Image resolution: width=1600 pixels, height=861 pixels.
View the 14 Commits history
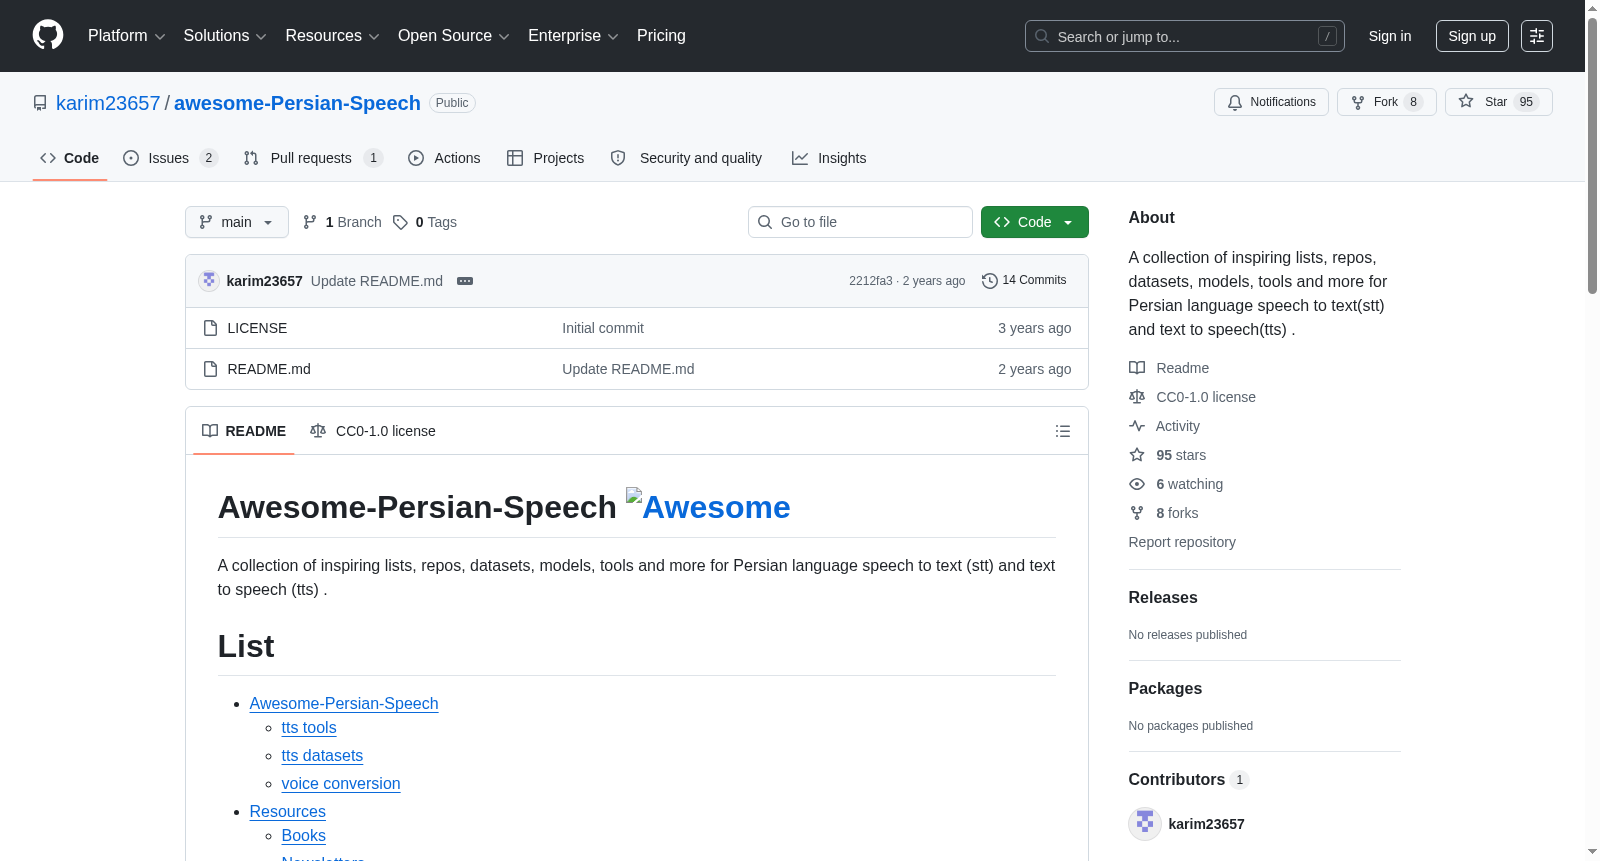pyautogui.click(x=1024, y=281)
